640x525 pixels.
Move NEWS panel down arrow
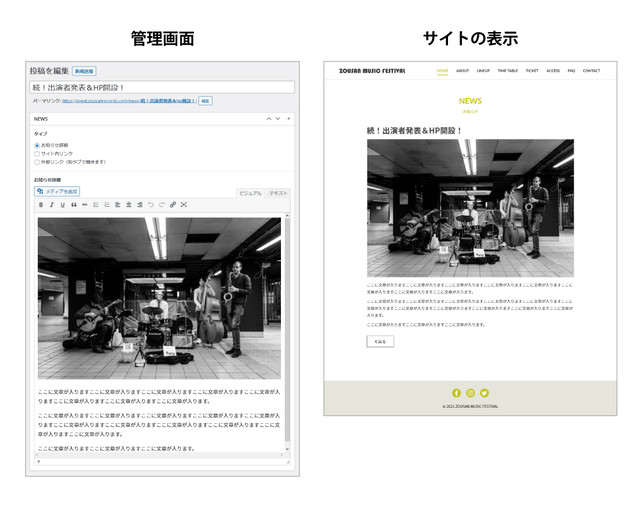[x=278, y=119]
